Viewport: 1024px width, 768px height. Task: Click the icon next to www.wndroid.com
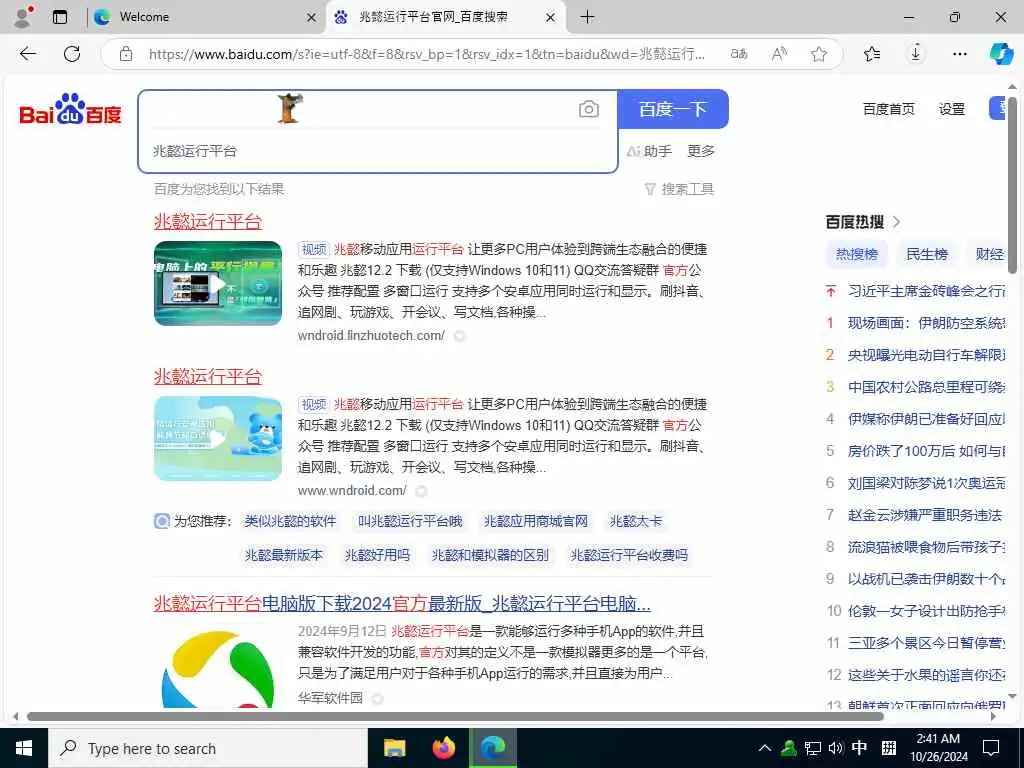[421, 490]
